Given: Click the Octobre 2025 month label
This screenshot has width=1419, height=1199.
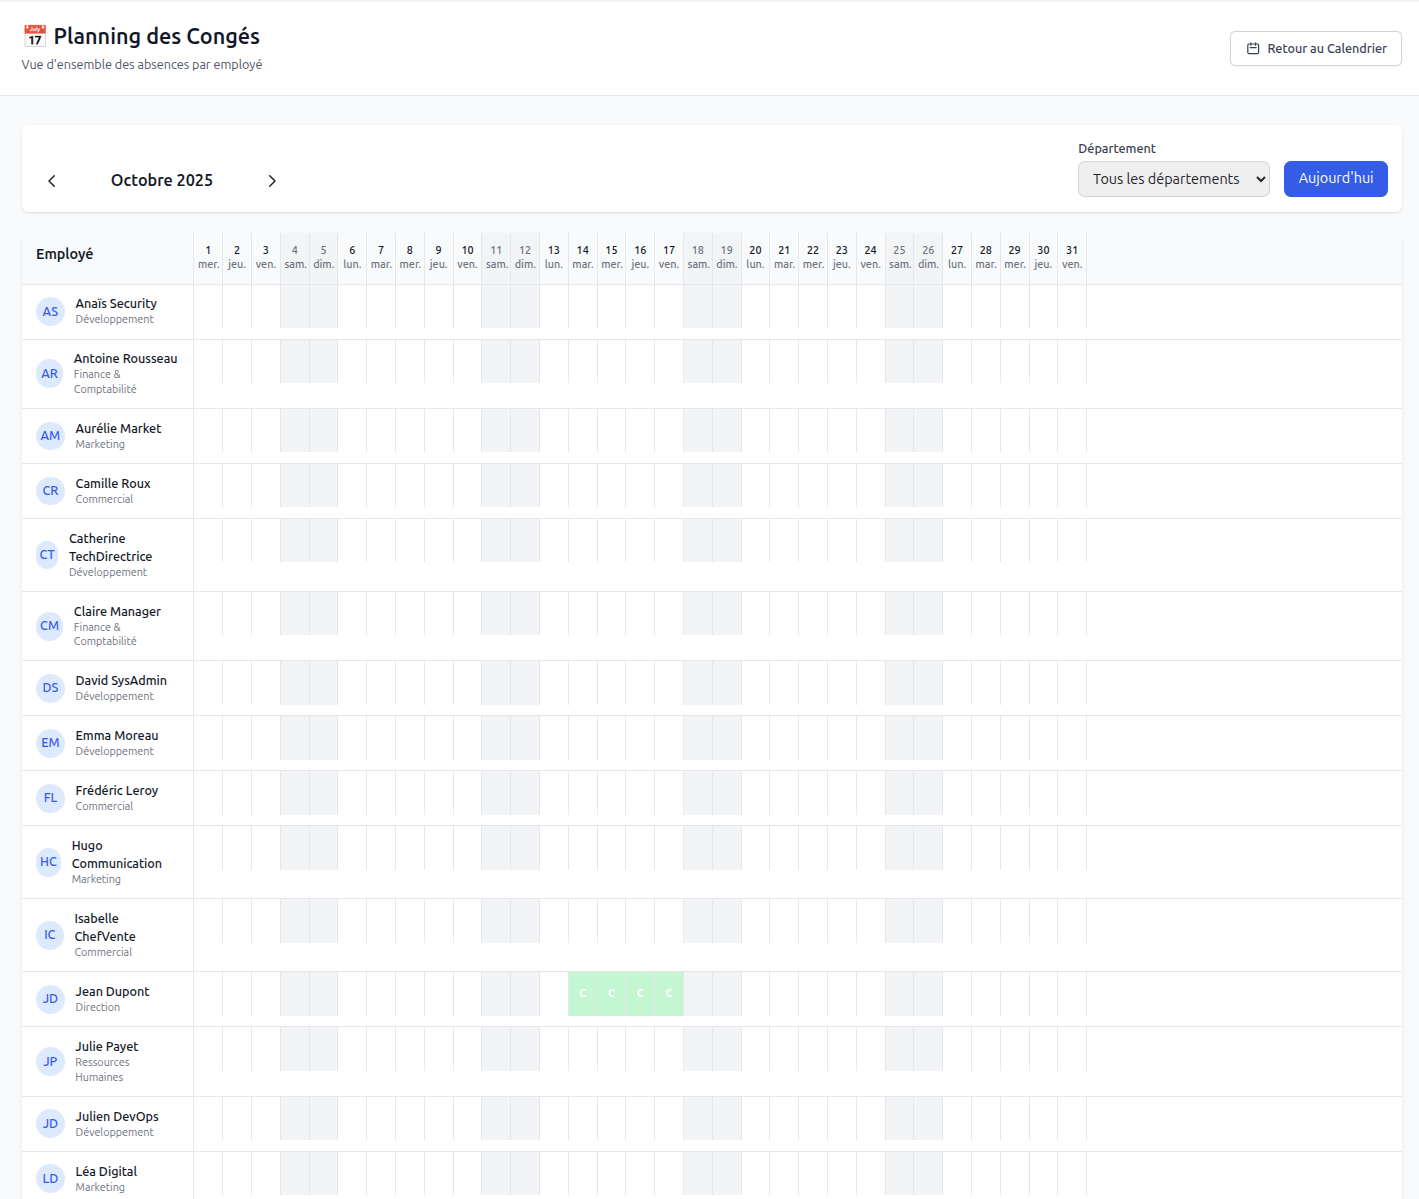Looking at the screenshot, I should 162,181.
